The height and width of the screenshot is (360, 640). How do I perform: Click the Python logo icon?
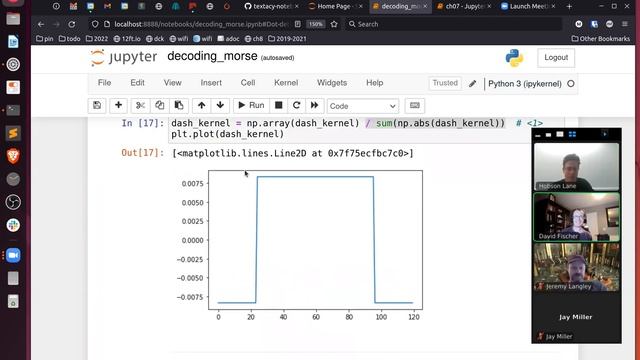pyautogui.click(x=514, y=58)
